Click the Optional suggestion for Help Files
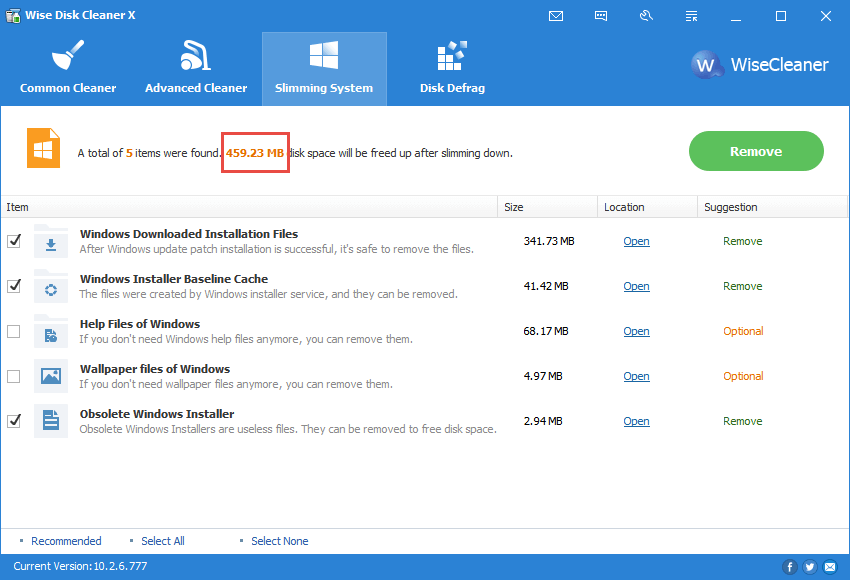 (743, 331)
